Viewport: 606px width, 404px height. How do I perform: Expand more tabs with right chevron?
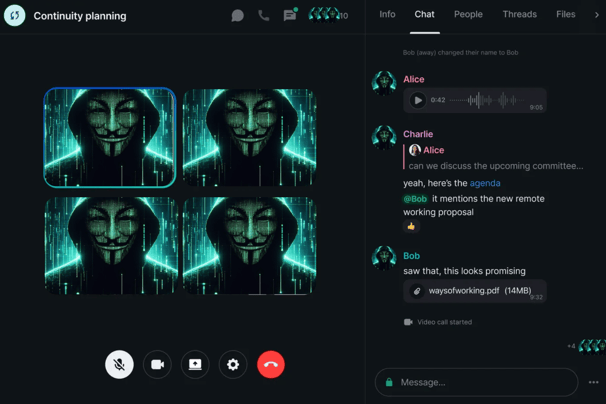coord(597,15)
